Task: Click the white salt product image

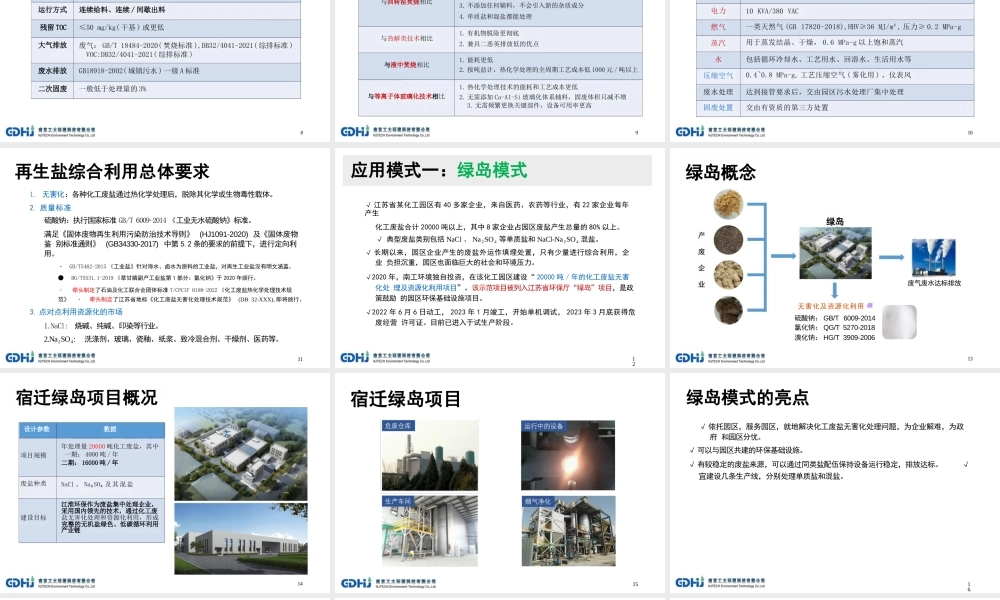Action: tap(900, 322)
